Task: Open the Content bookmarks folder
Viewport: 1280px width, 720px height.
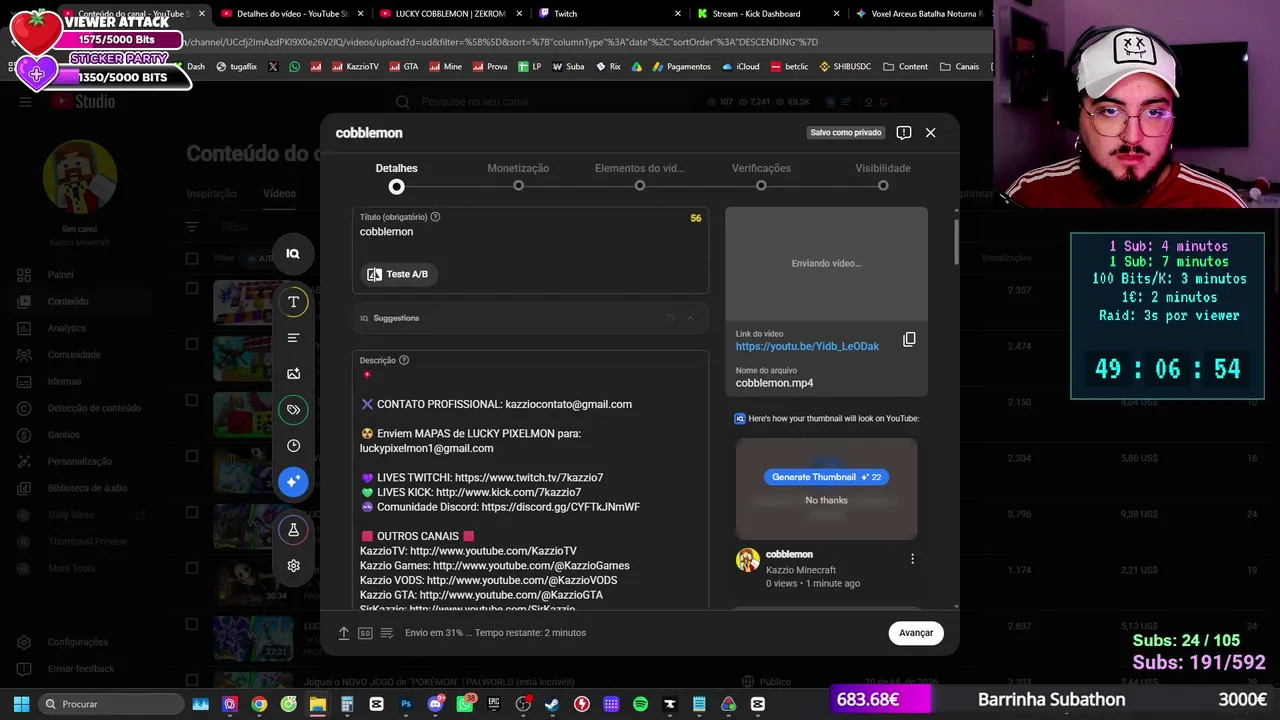Action: [905, 67]
